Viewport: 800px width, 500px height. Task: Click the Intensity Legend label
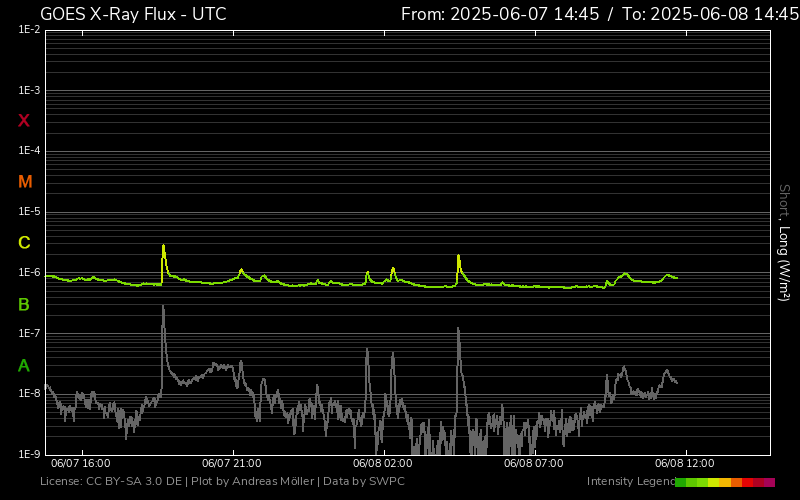point(630,482)
